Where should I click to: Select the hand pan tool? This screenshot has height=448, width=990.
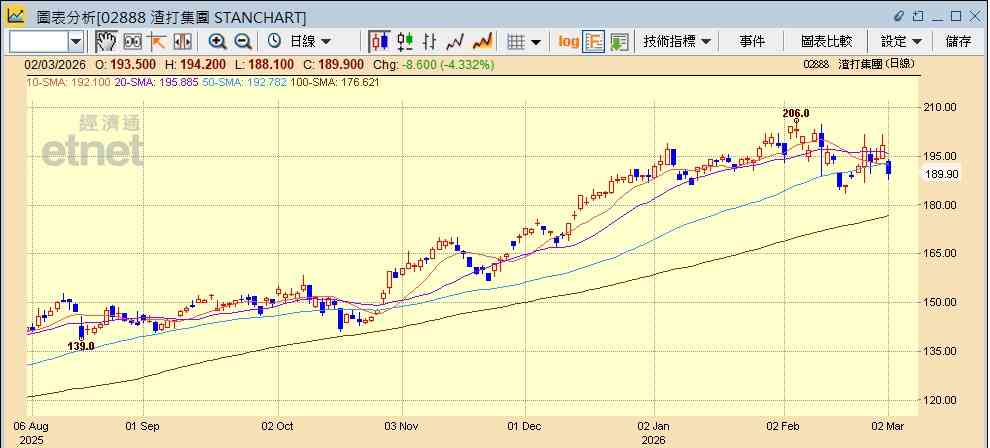(x=105, y=42)
